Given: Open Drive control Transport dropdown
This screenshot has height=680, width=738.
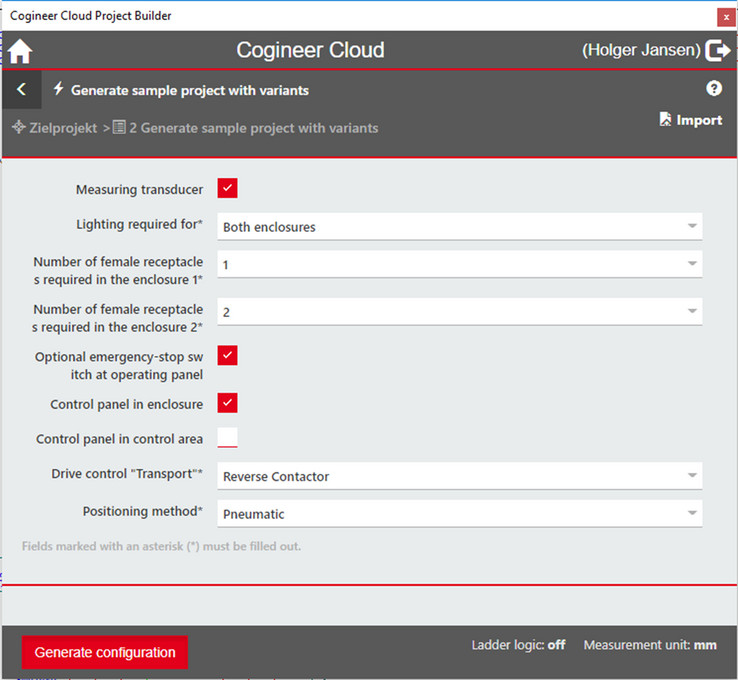Looking at the screenshot, I should tap(459, 477).
